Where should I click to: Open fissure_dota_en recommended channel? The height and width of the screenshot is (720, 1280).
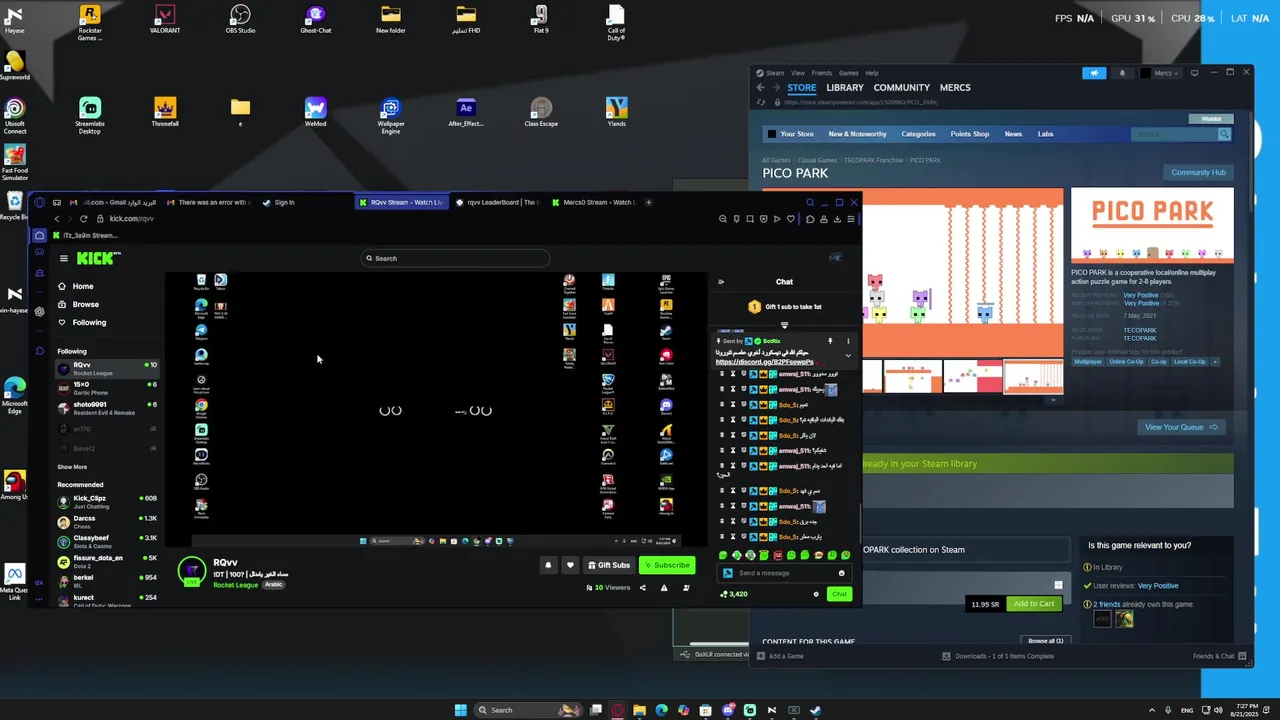click(x=107, y=562)
